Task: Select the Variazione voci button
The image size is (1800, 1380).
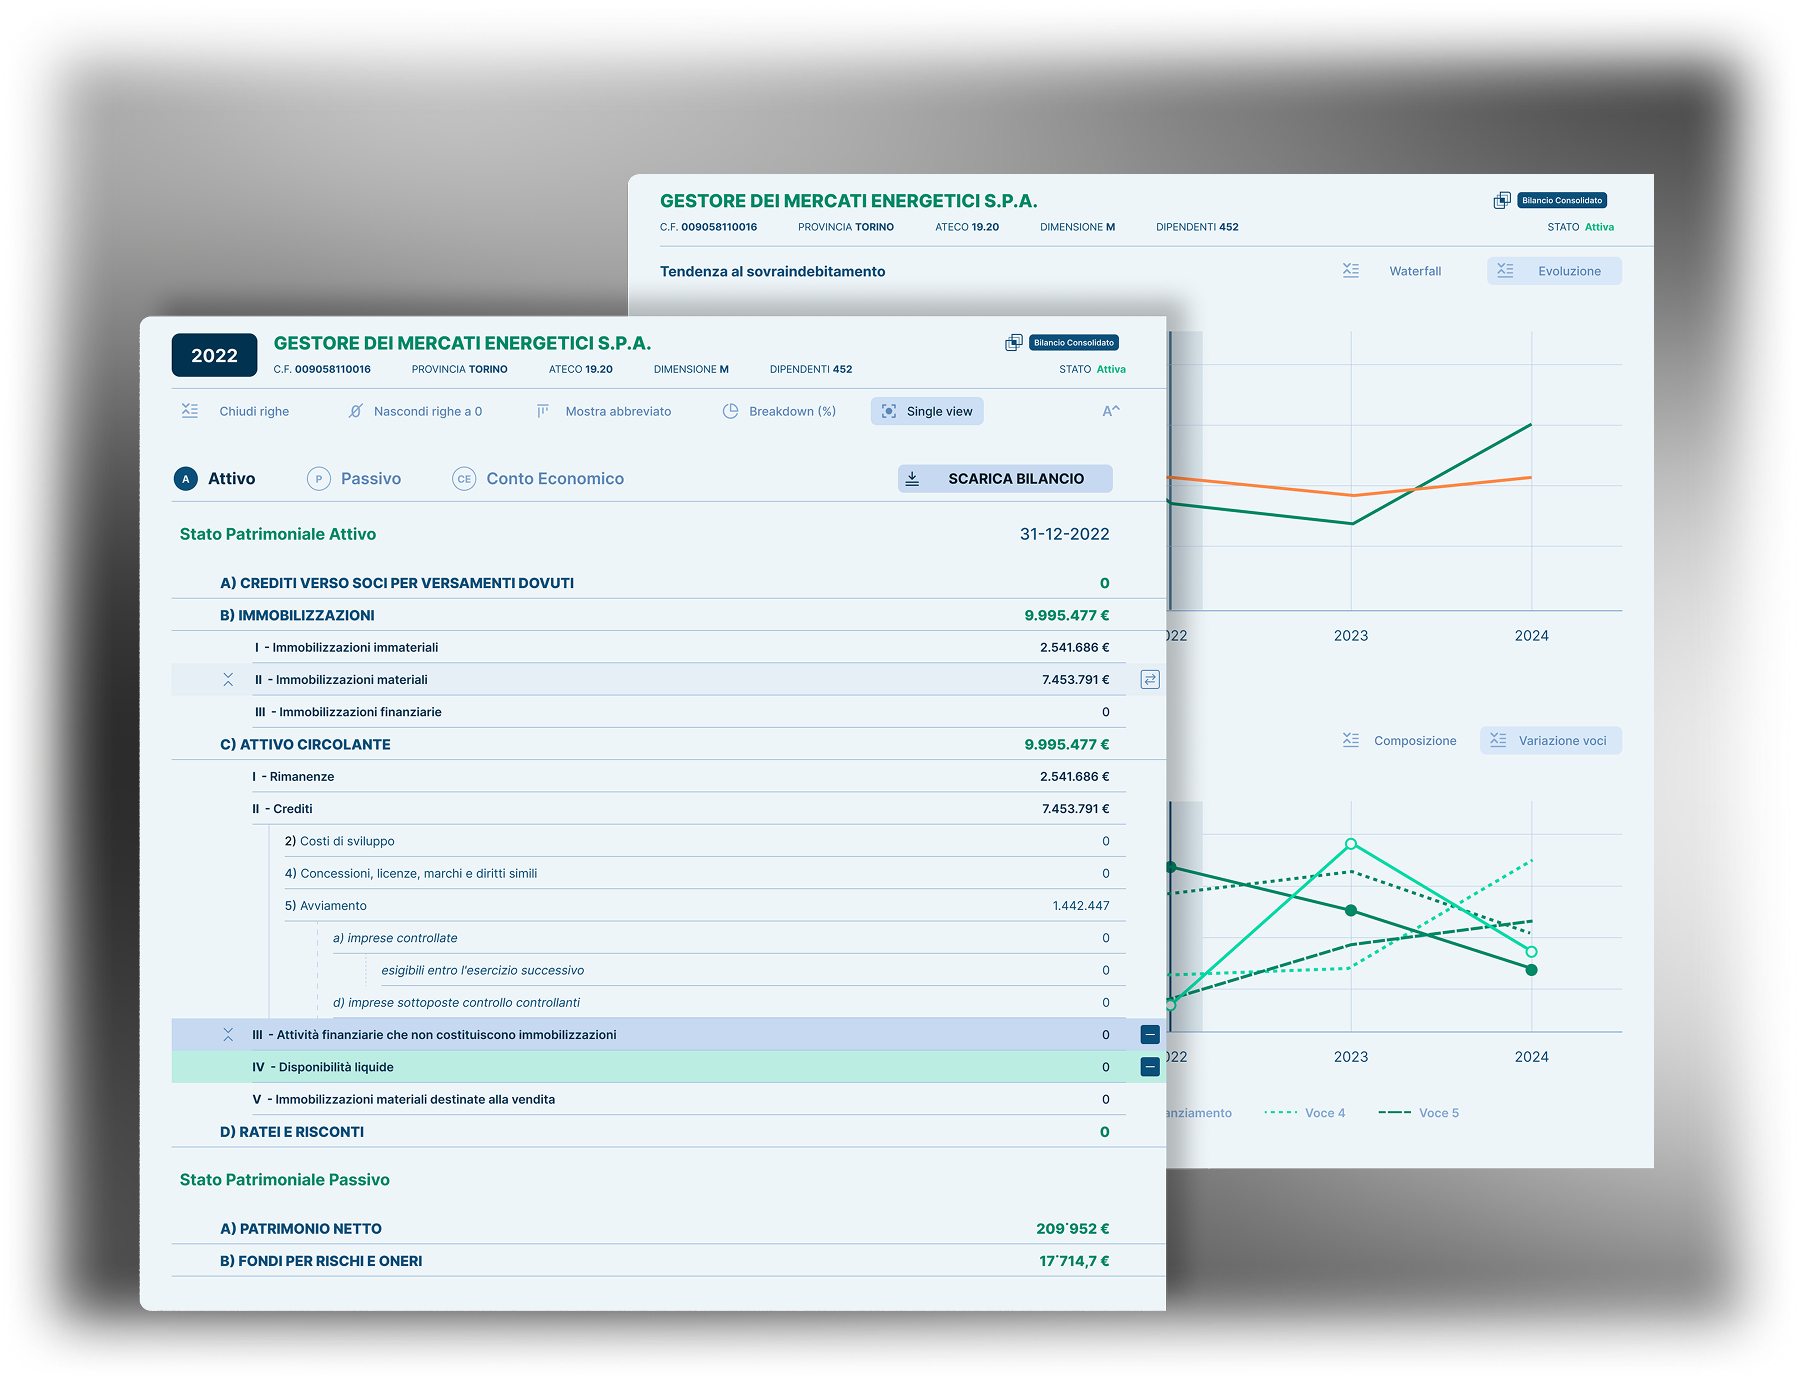Action: tap(1550, 741)
